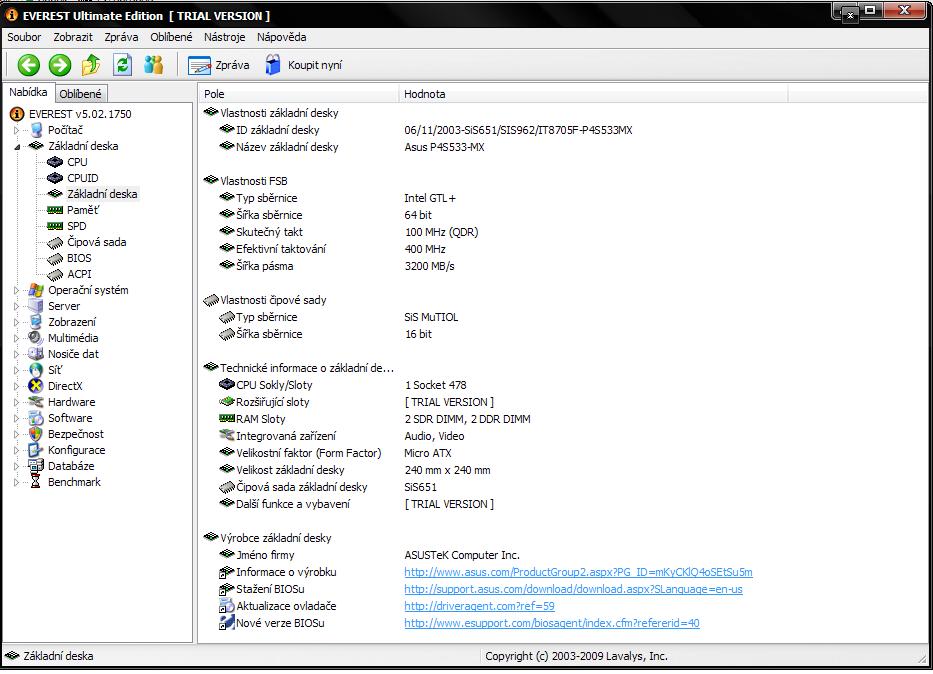The image size is (933, 674).
Task: Expand the Počítač tree node
Action: pos(16,130)
